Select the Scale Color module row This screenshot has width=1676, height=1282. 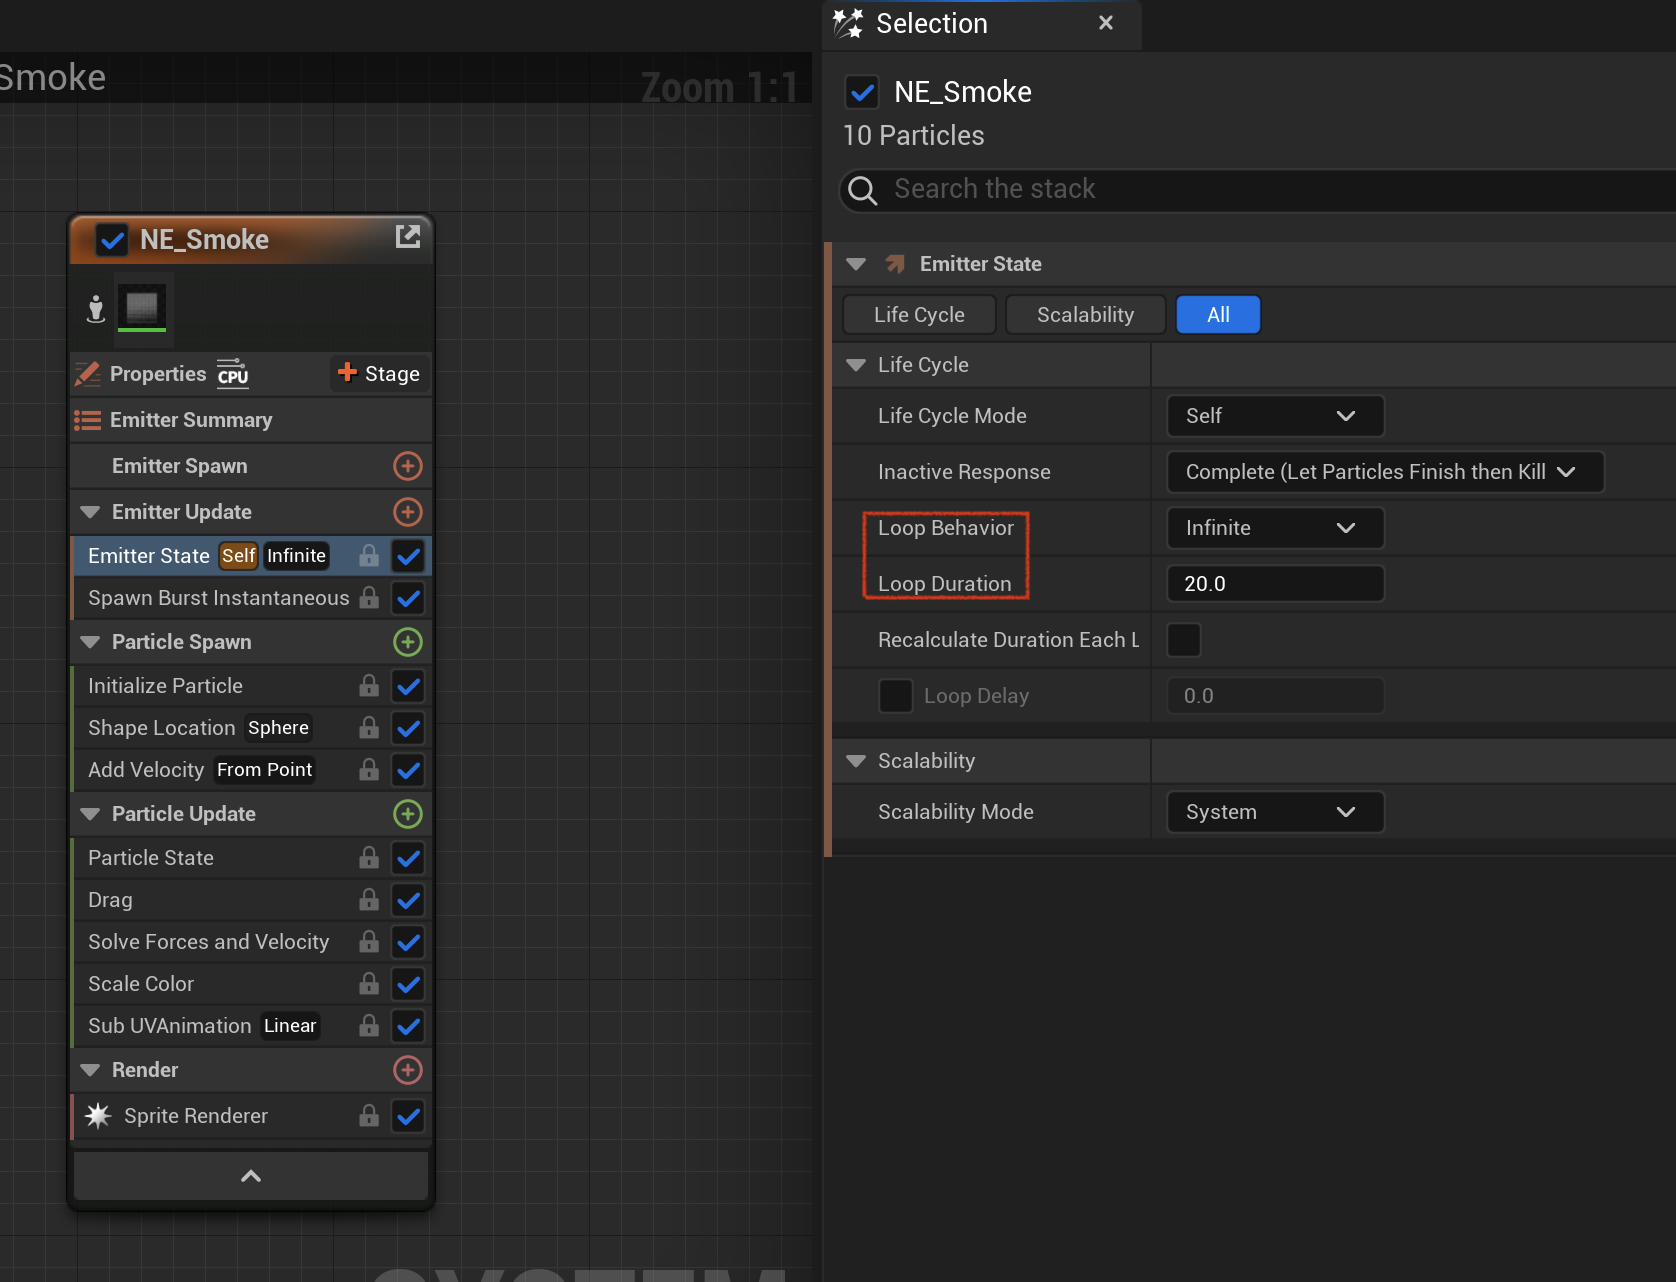click(251, 984)
